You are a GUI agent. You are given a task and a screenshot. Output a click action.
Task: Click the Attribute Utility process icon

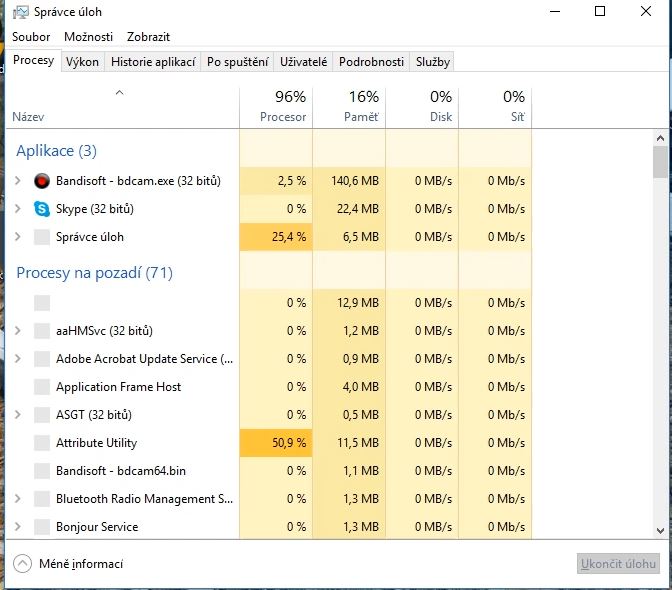point(42,443)
